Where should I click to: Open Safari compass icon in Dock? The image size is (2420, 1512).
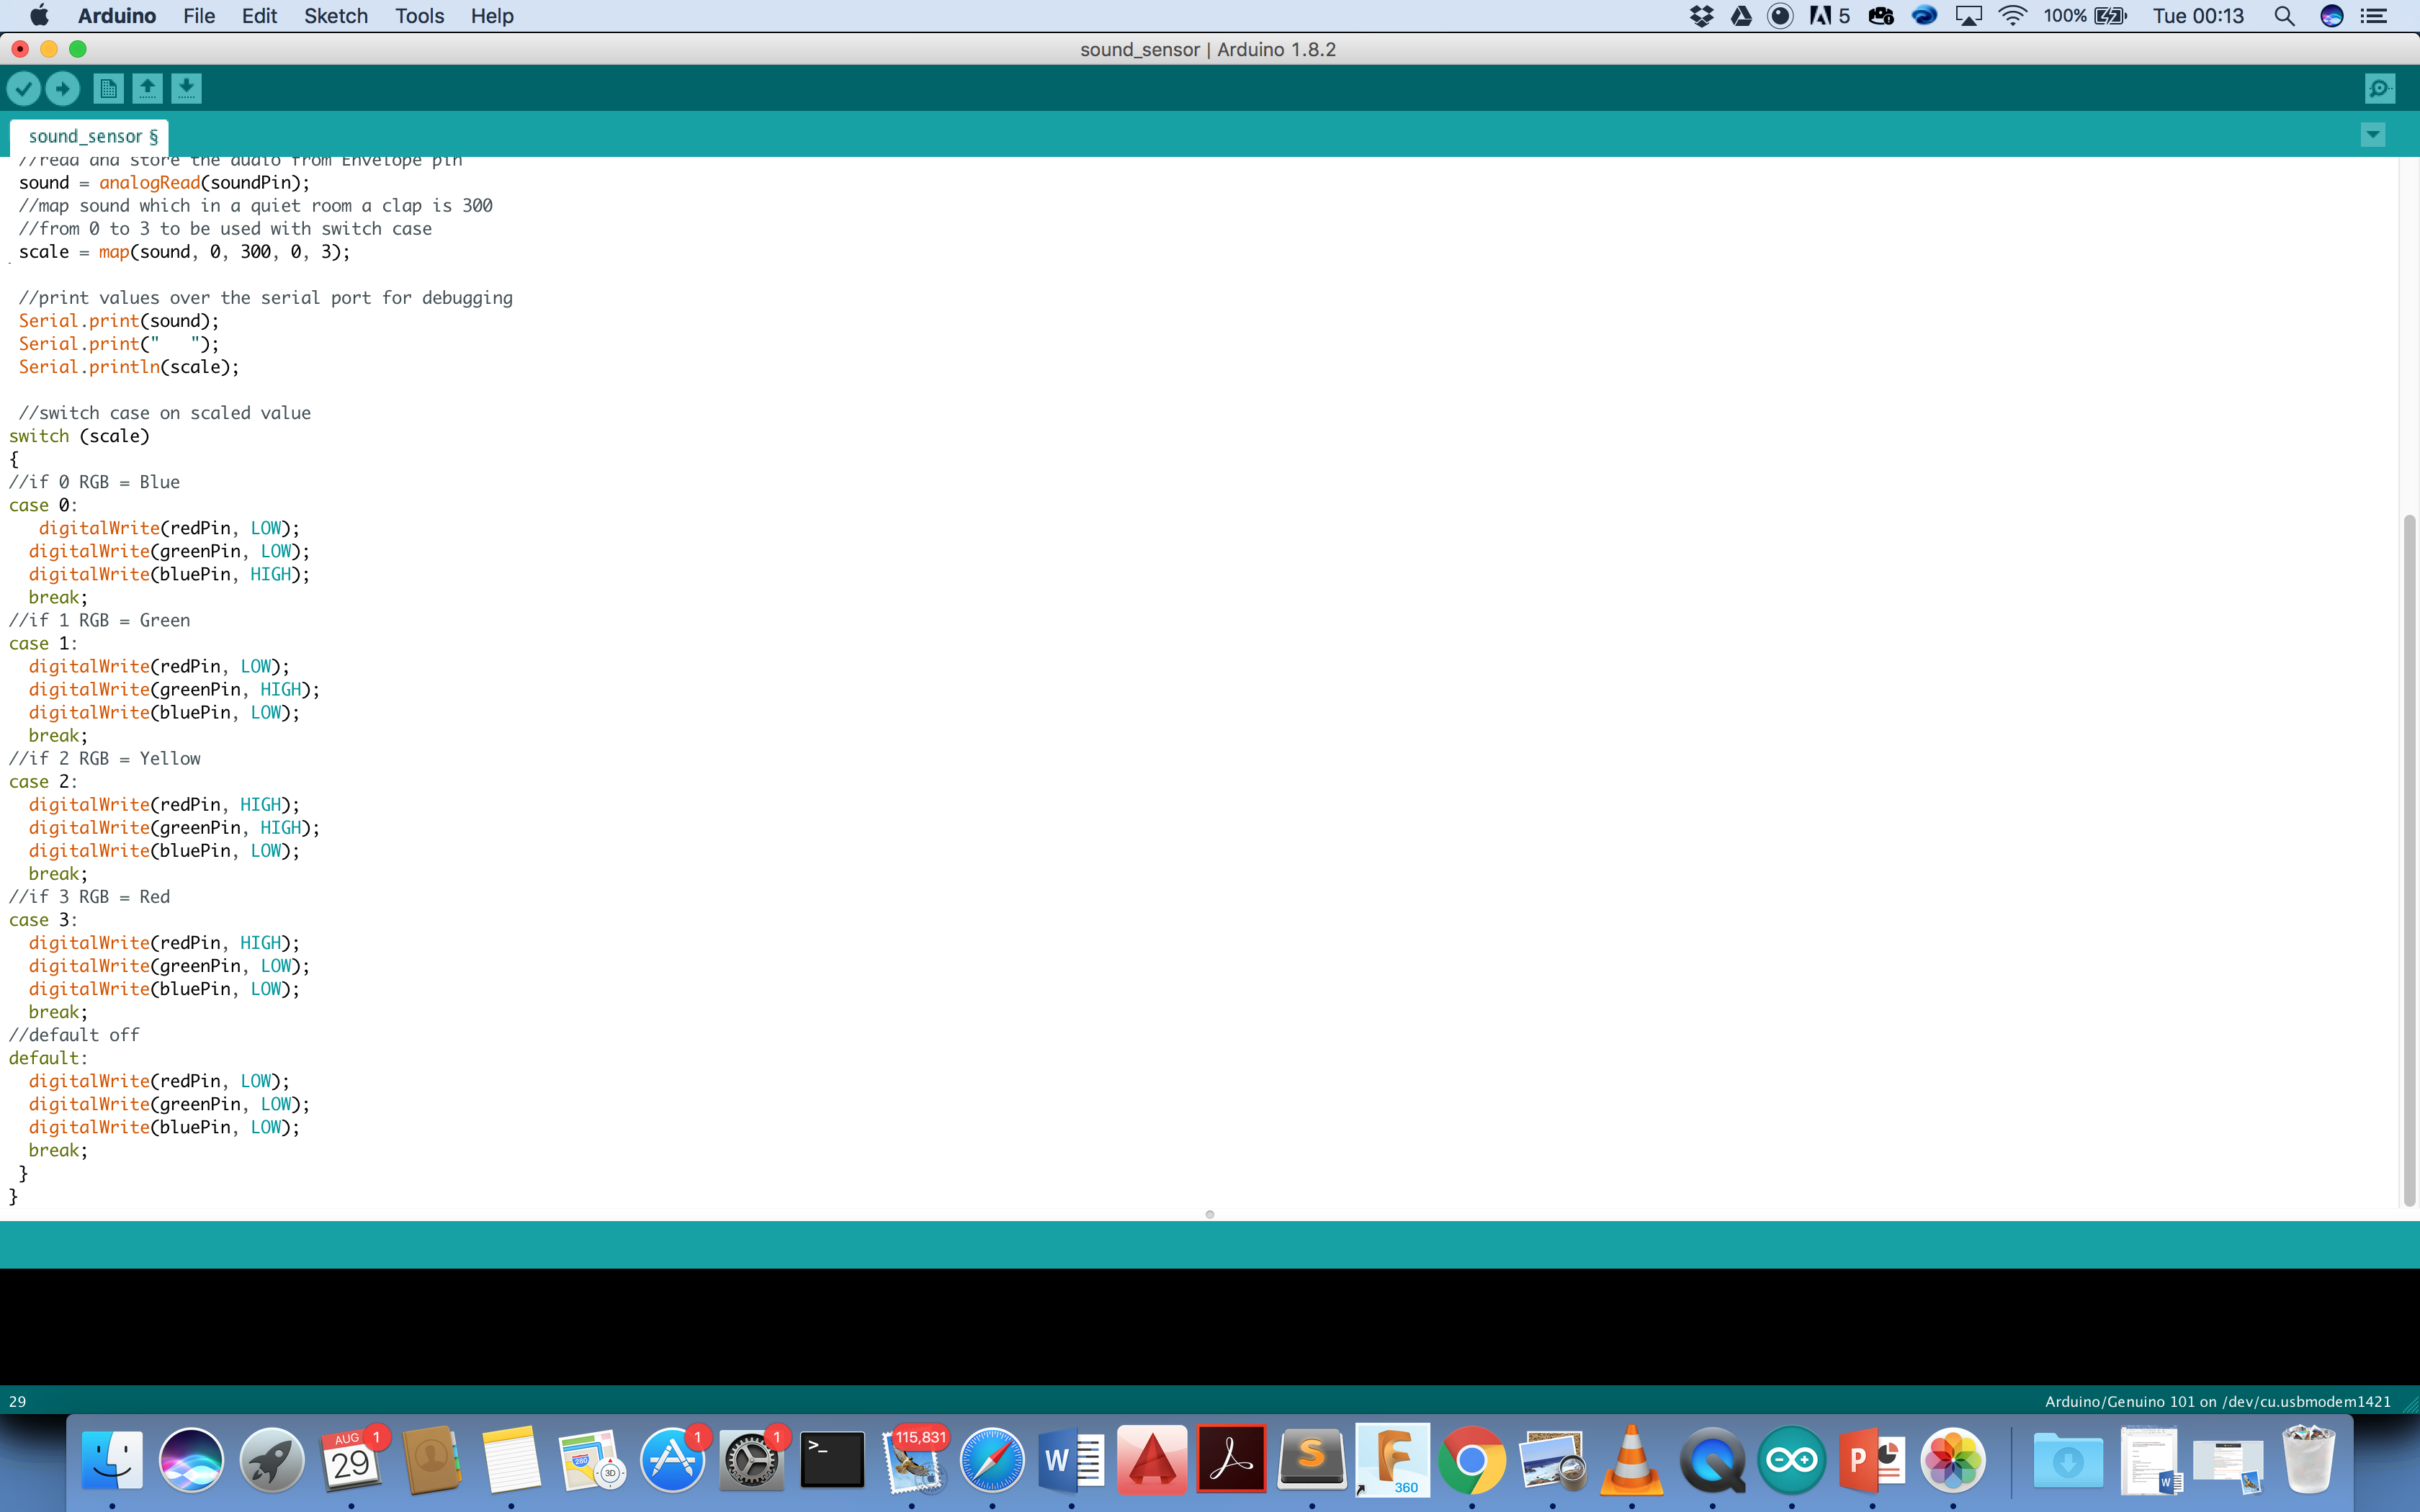[x=992, y=1460]
